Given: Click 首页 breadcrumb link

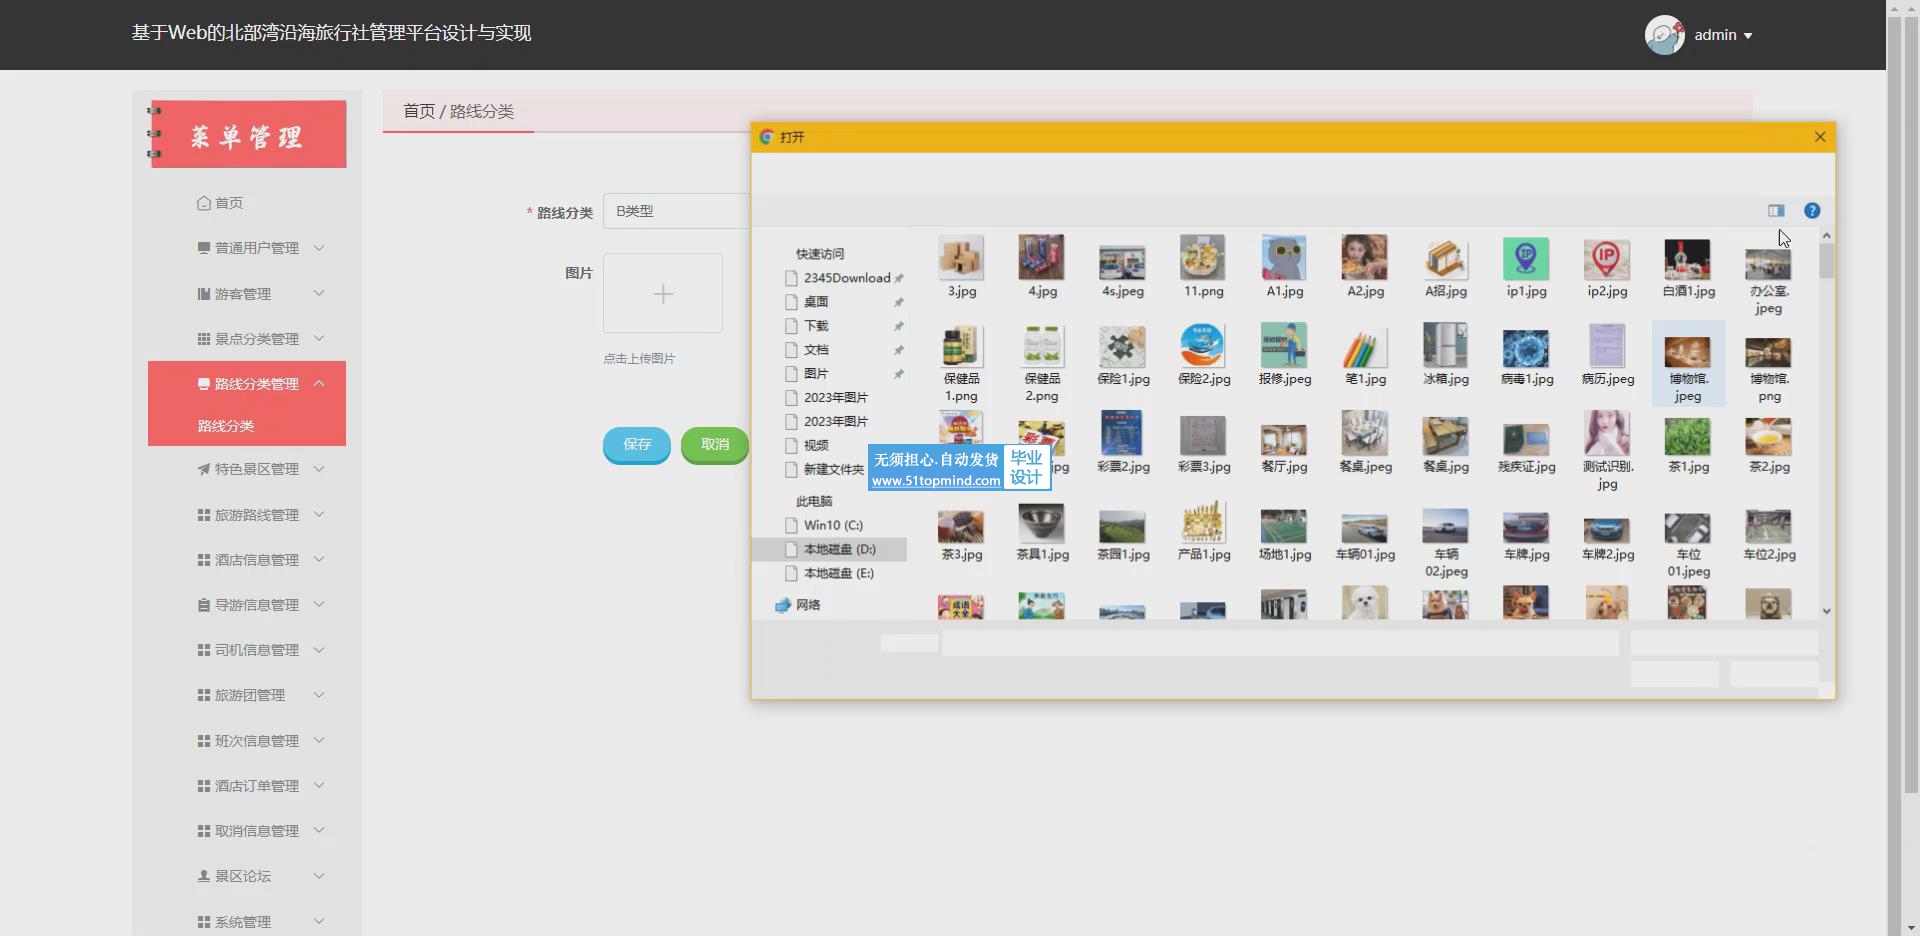Looking at the screenshot, I should pyautogui.click(x=419, y=111).
